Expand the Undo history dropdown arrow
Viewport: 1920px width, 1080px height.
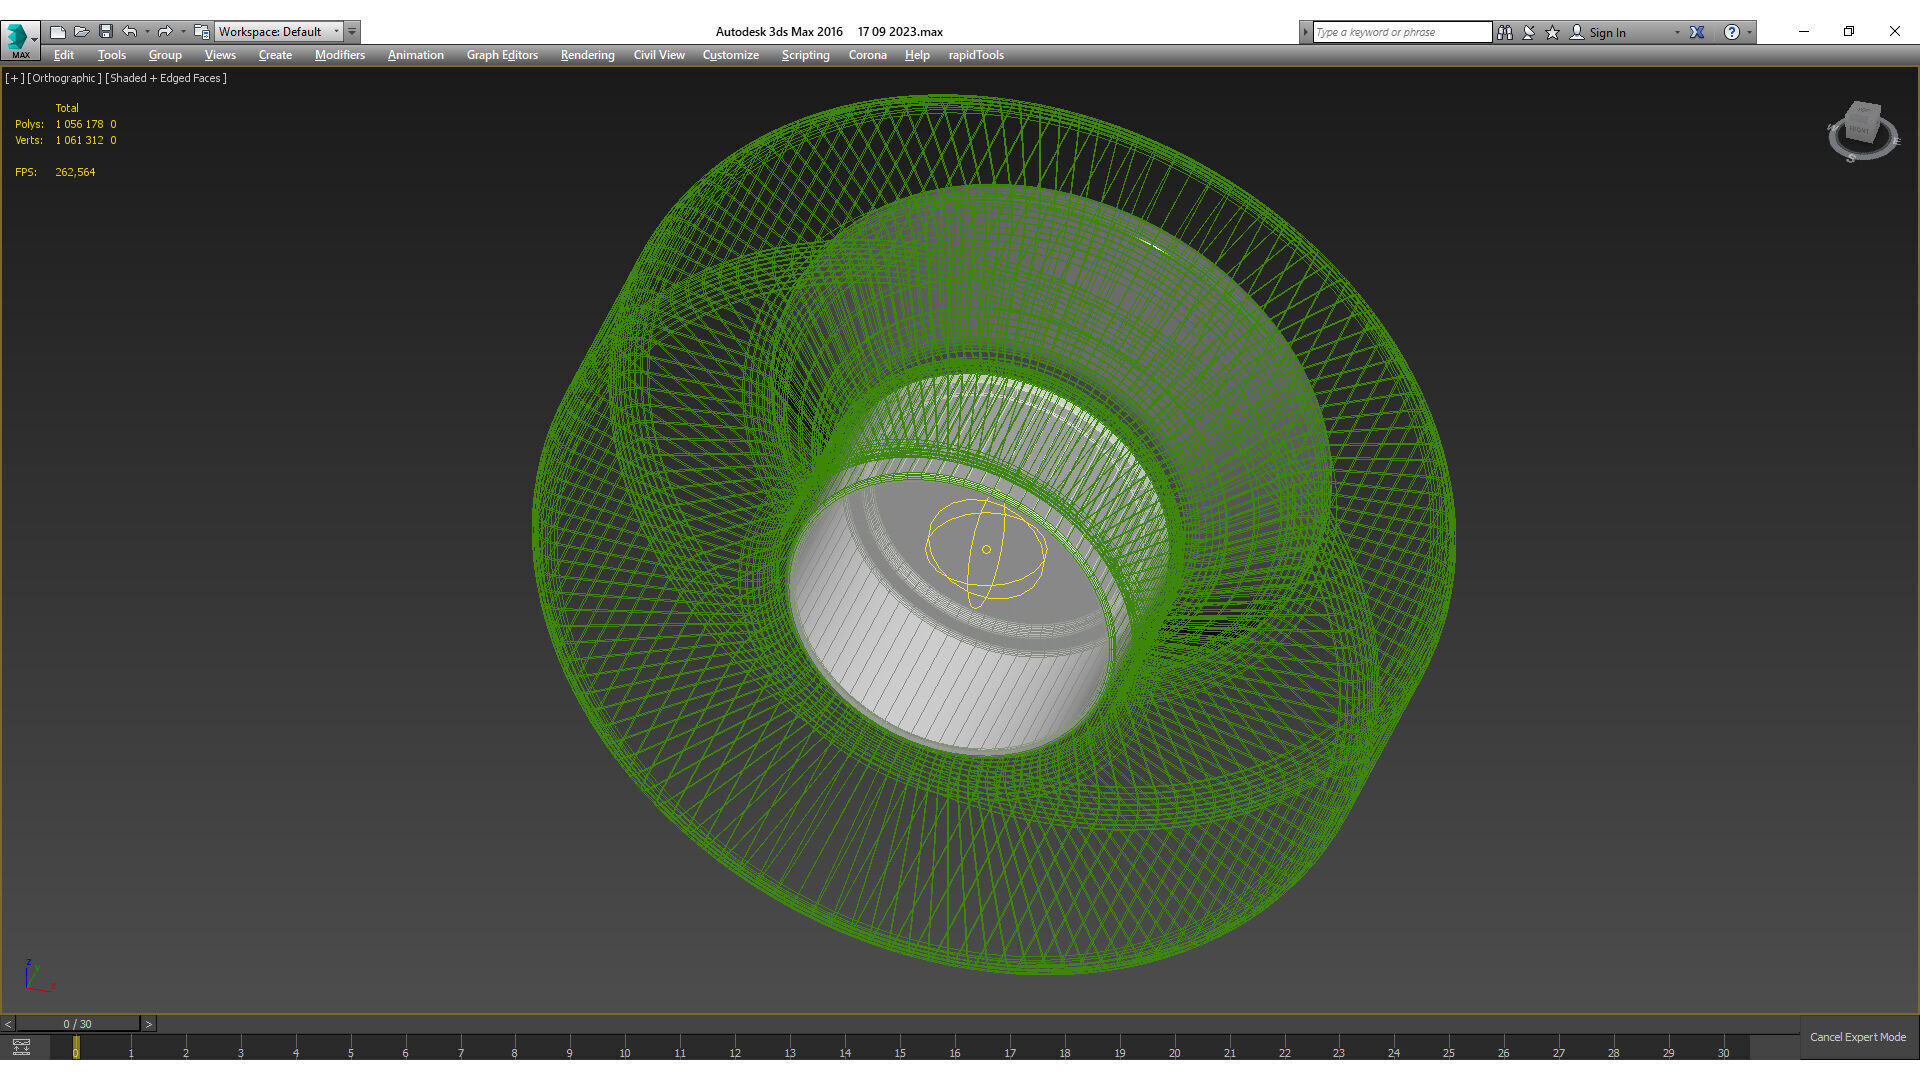pyautogui.click(x=147, y=32)
